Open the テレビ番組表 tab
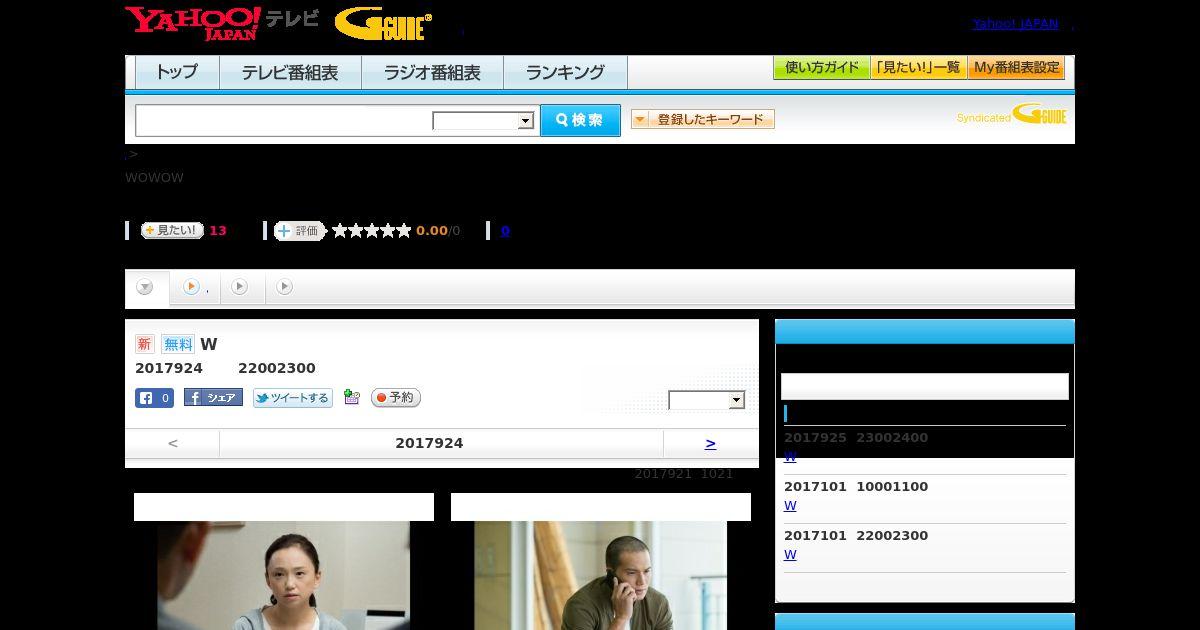 [x=290, y=72]
